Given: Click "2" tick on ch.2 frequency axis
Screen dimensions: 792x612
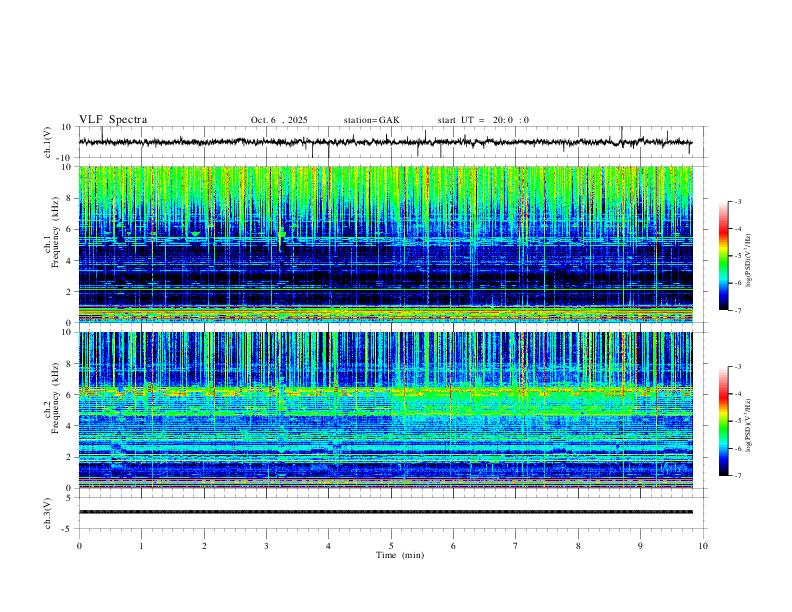Looking at the screenshot, I should [69, 457].
